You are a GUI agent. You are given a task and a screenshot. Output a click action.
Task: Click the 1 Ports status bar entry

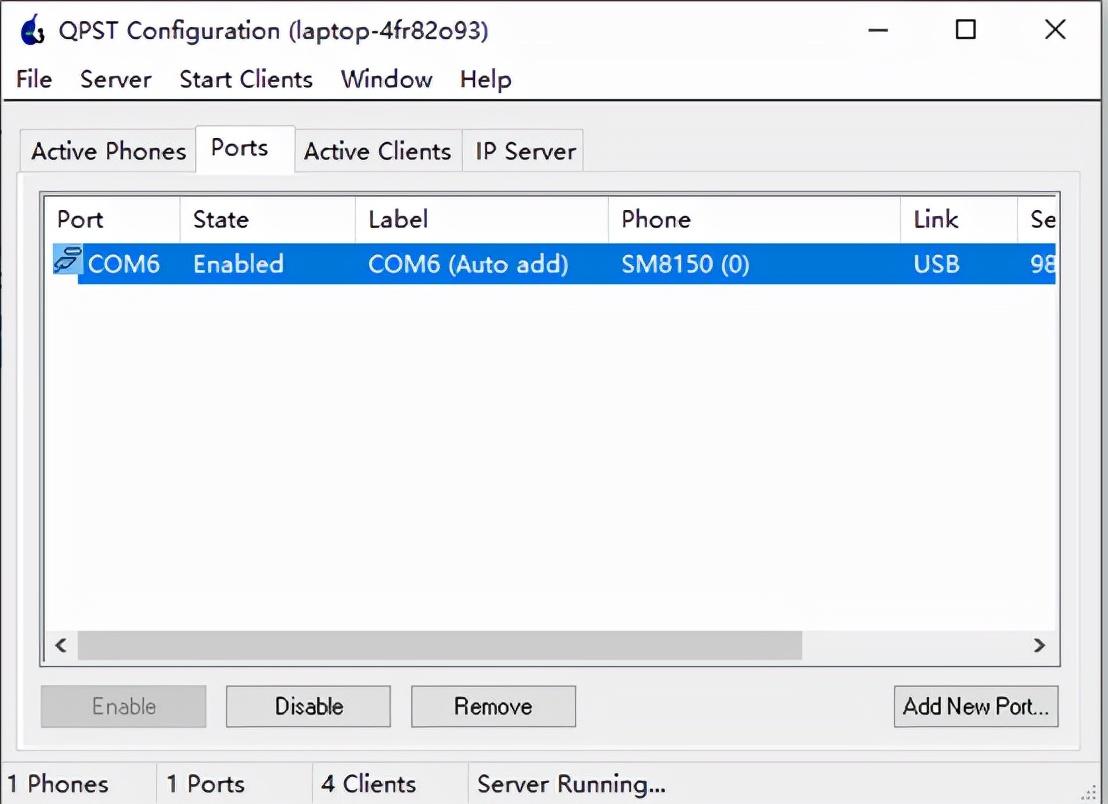[x=206, y=784]
